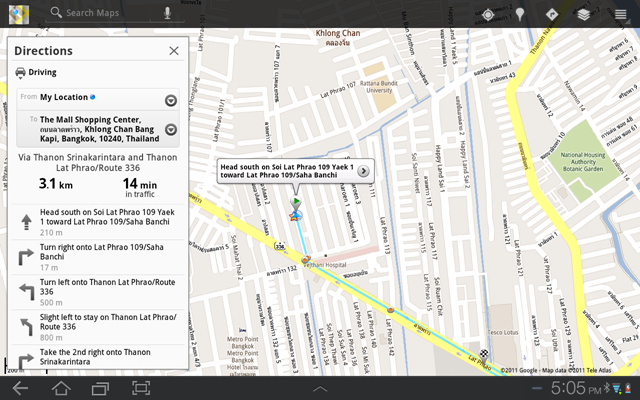Close the Directions panel
Screen dimensions: 640x400
pyautogui.click(x=174, y=51)
